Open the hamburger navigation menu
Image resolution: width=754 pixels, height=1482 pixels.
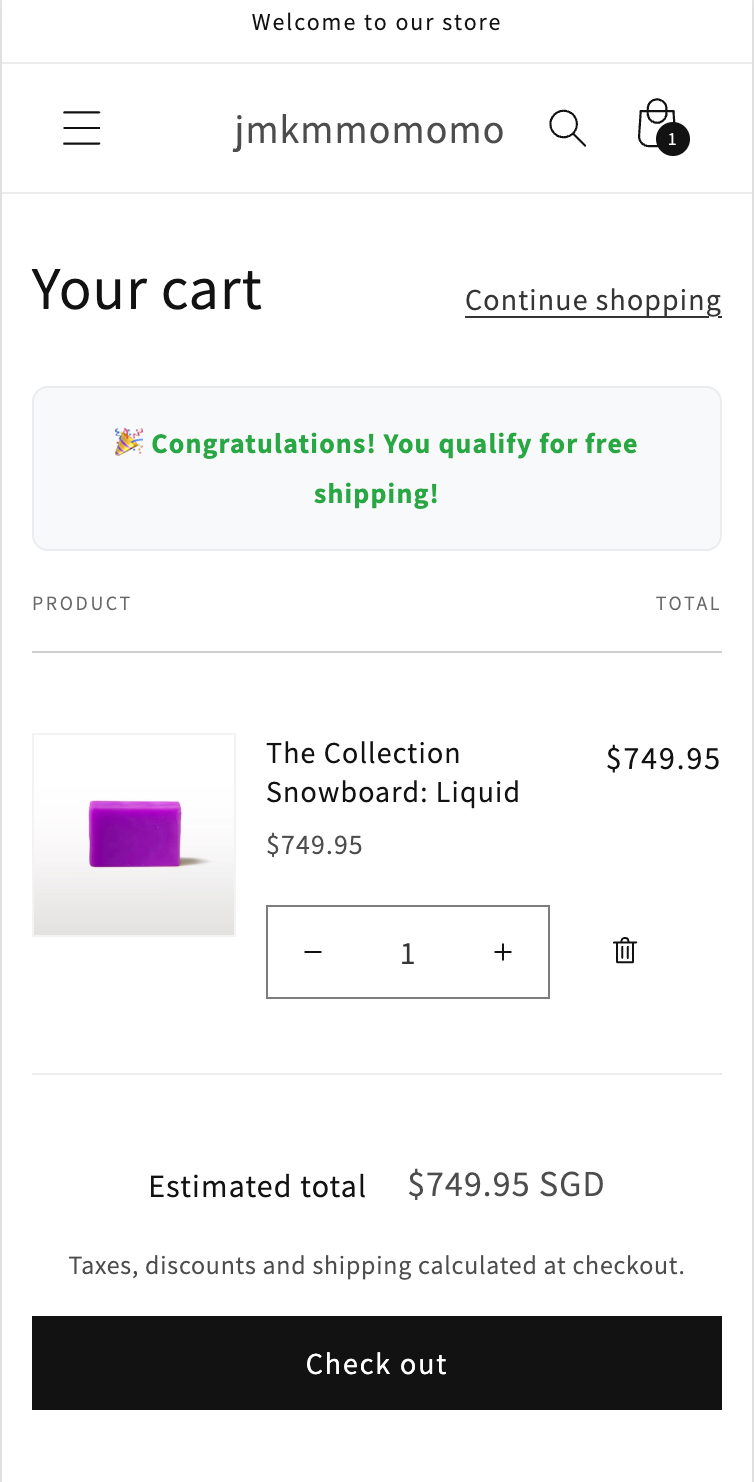(x=81, y=129)
